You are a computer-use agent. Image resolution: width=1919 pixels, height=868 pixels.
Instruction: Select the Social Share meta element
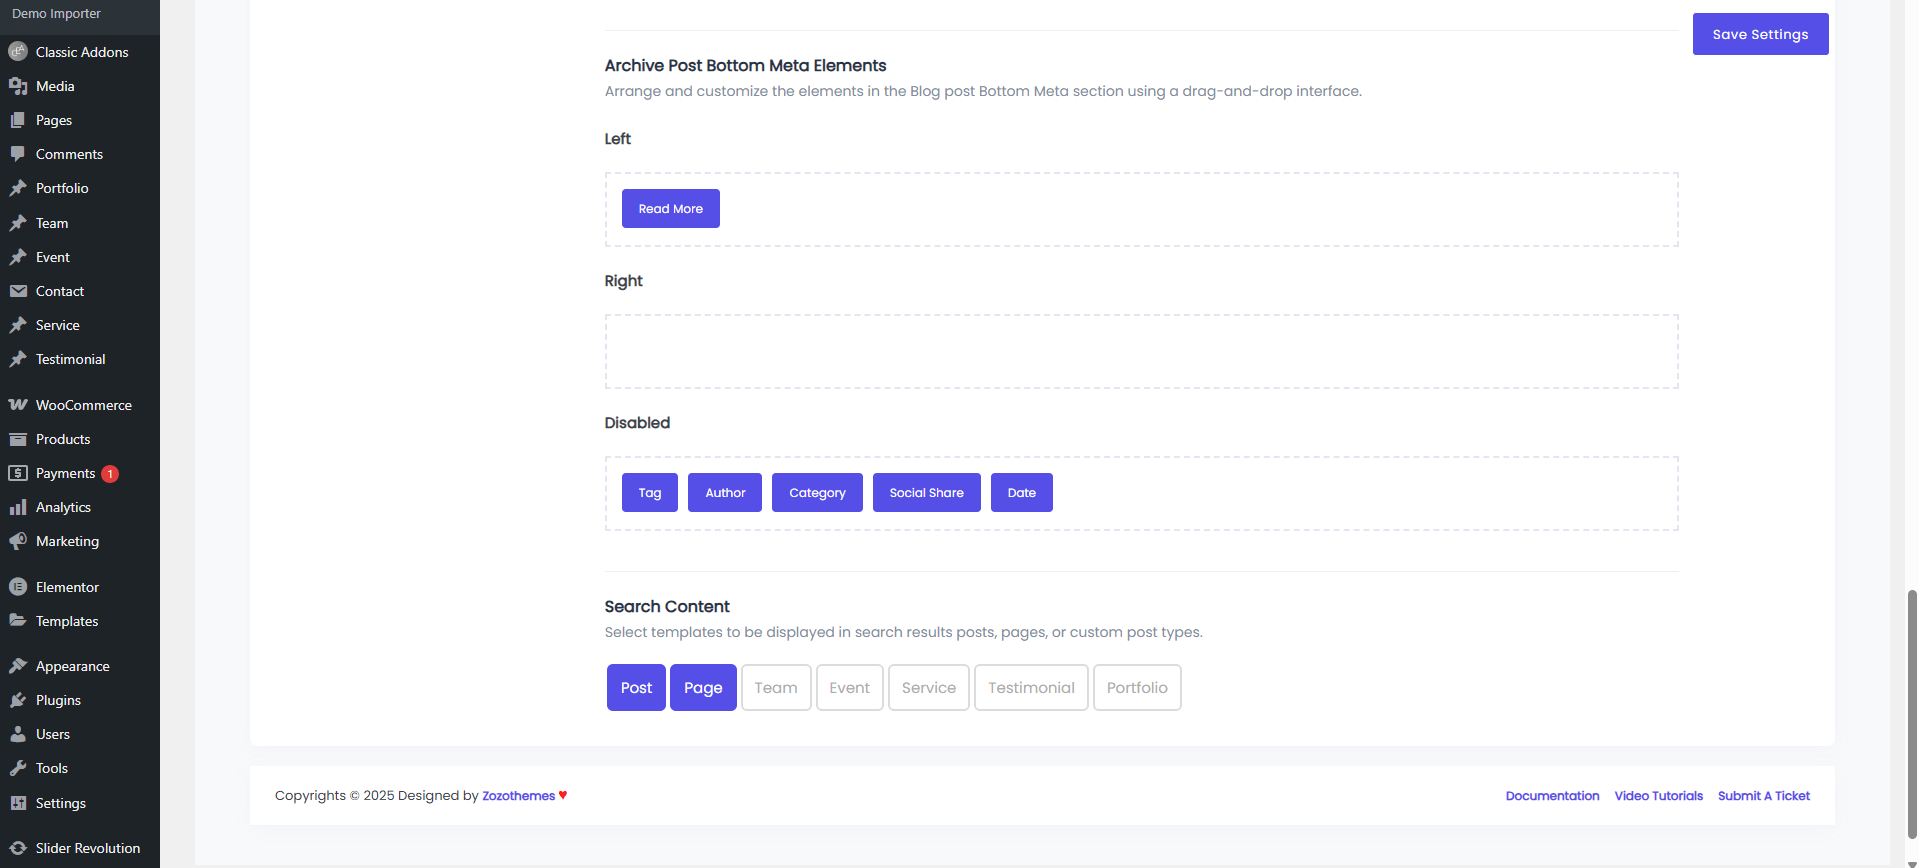[x=926, y=493]
